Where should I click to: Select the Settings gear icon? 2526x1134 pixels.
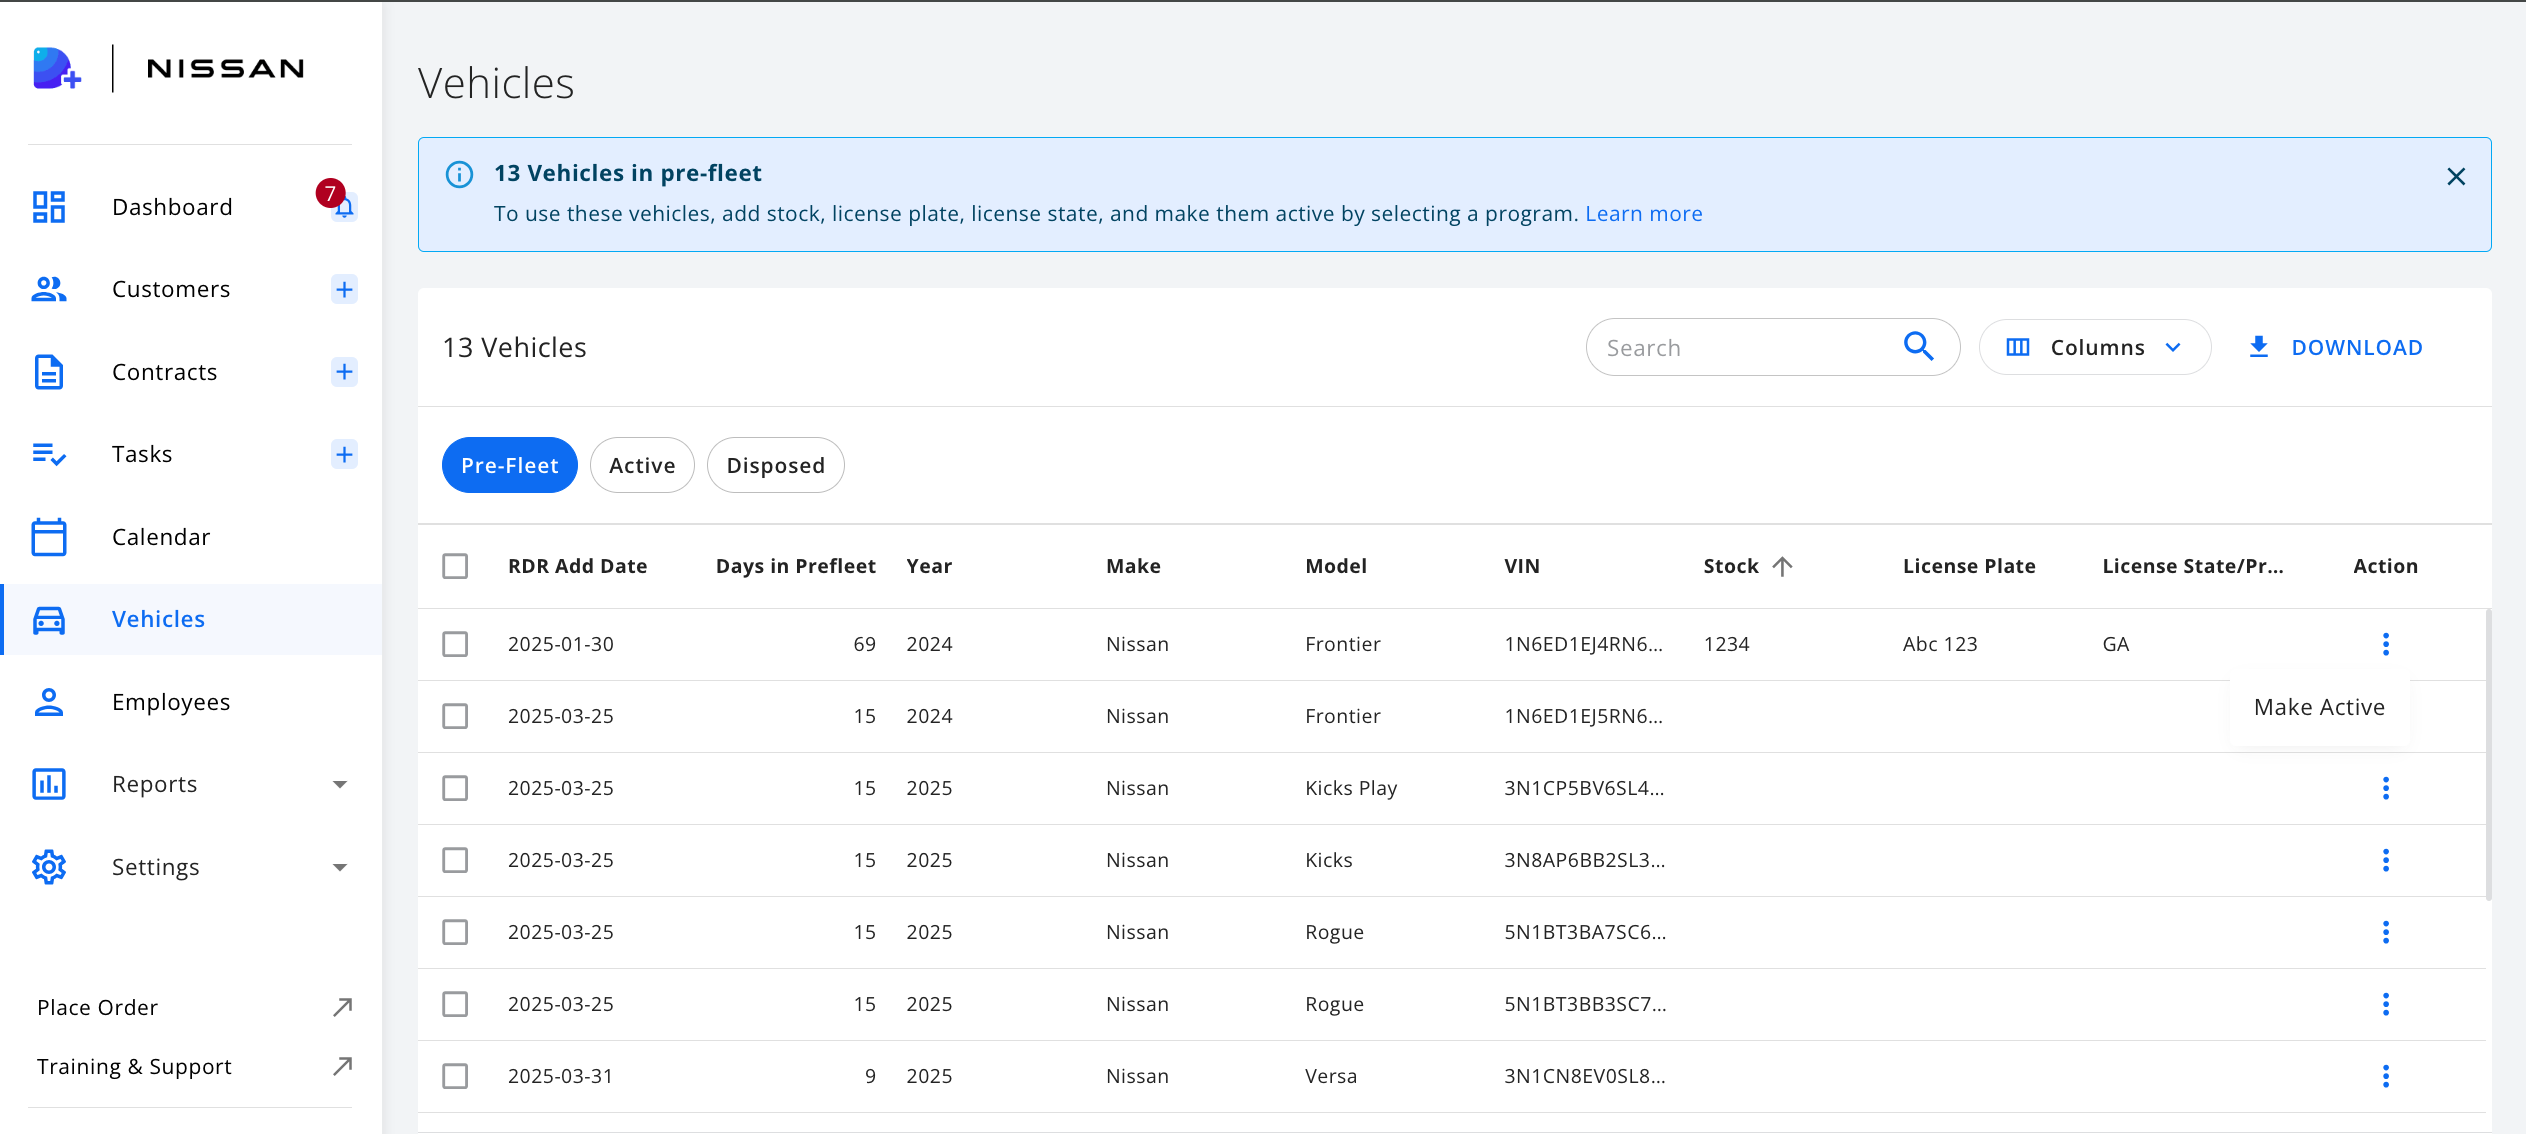click(49, 867)
